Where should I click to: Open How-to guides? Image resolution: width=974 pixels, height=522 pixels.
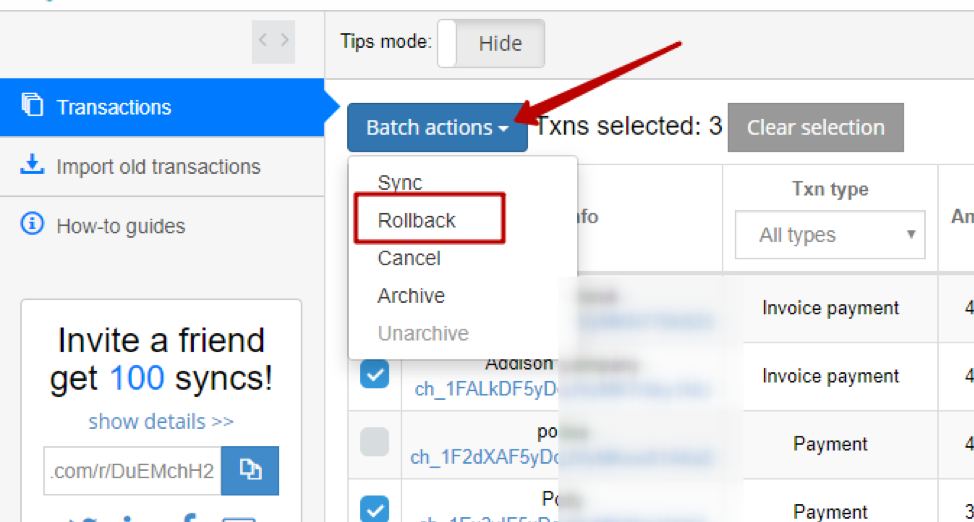pyautogui.click(x=121, y=226)
